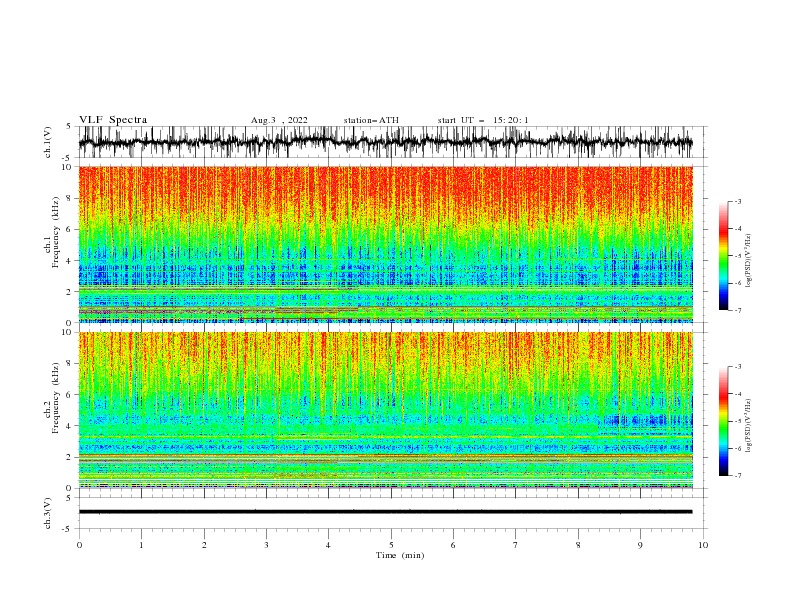Click the "station=ATH" header label
Screen dimensions: 792x612
click(x=371, y=120)
